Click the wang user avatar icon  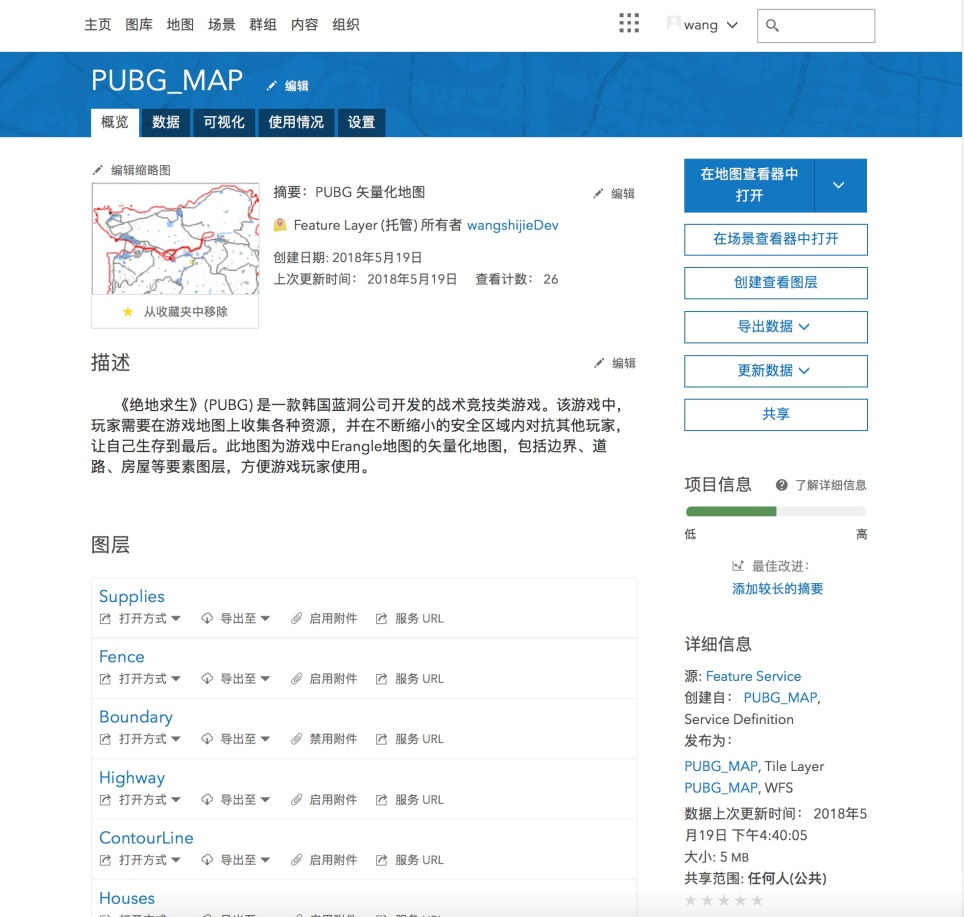click(674, 23)
